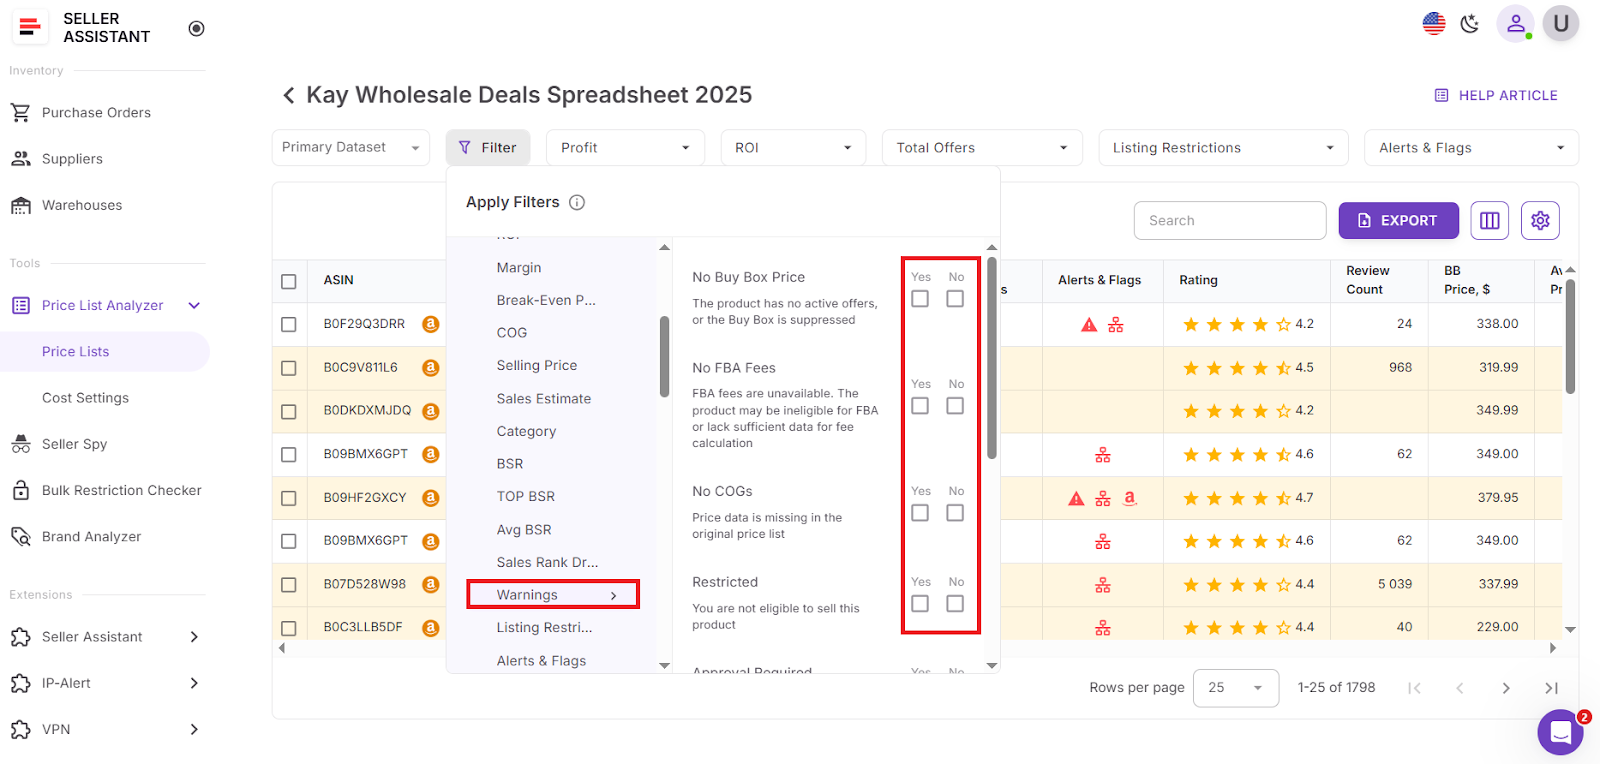
Task: Click the Seller Spy icon
Action: (20, 444)
